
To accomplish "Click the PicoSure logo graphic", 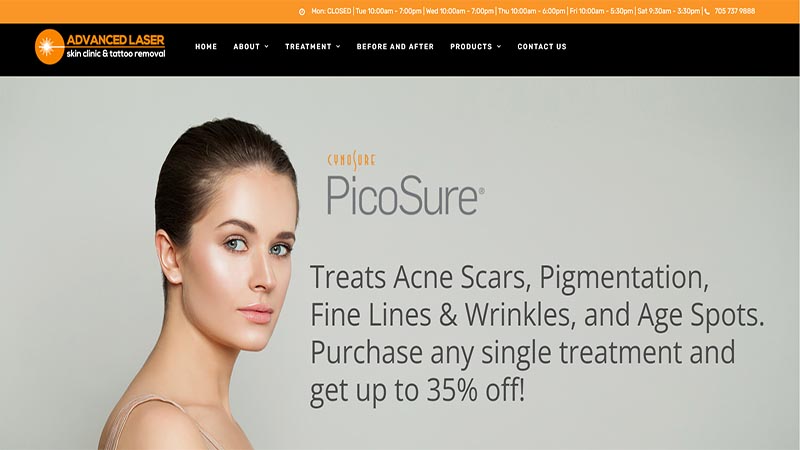I will 406,195.
